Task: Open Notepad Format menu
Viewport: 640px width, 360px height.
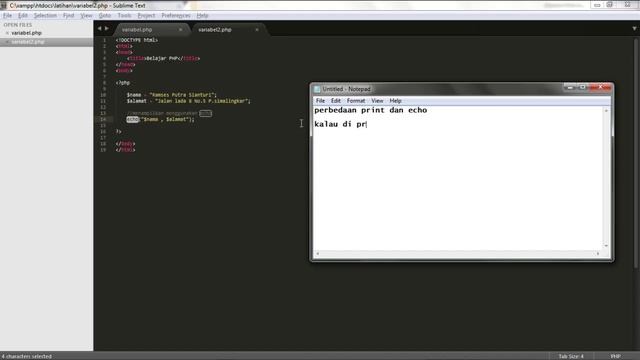Action: click(x=356, y=101)
